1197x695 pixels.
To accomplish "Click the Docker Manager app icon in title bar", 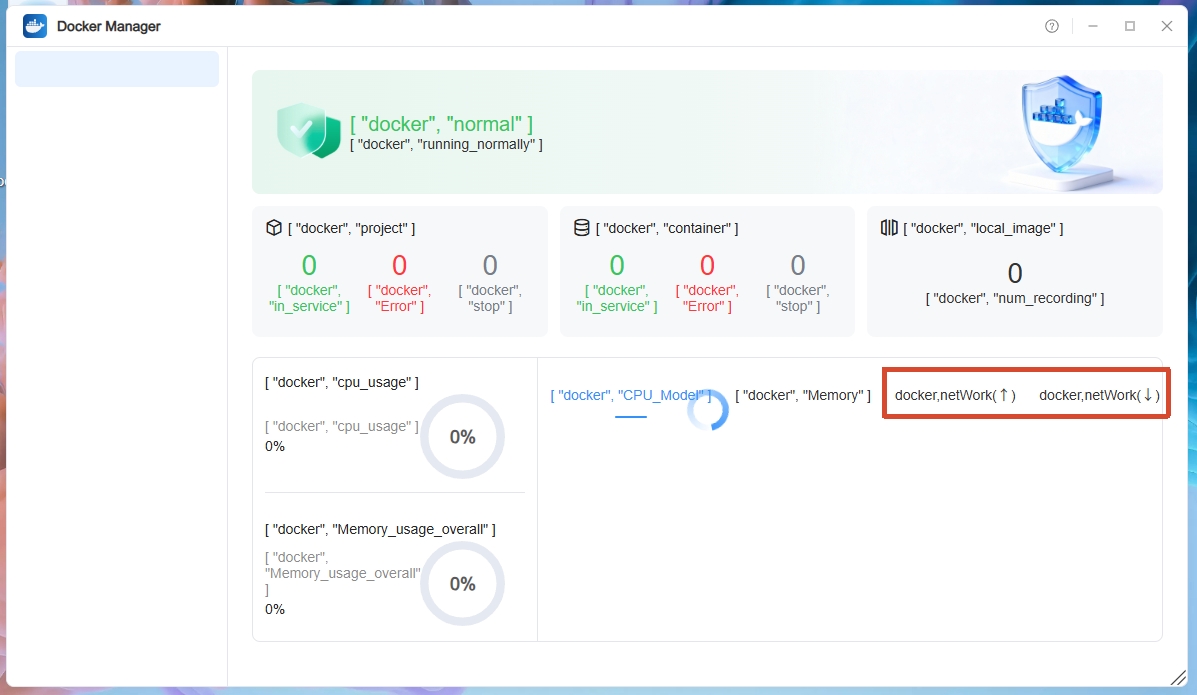I will point(35,26).
